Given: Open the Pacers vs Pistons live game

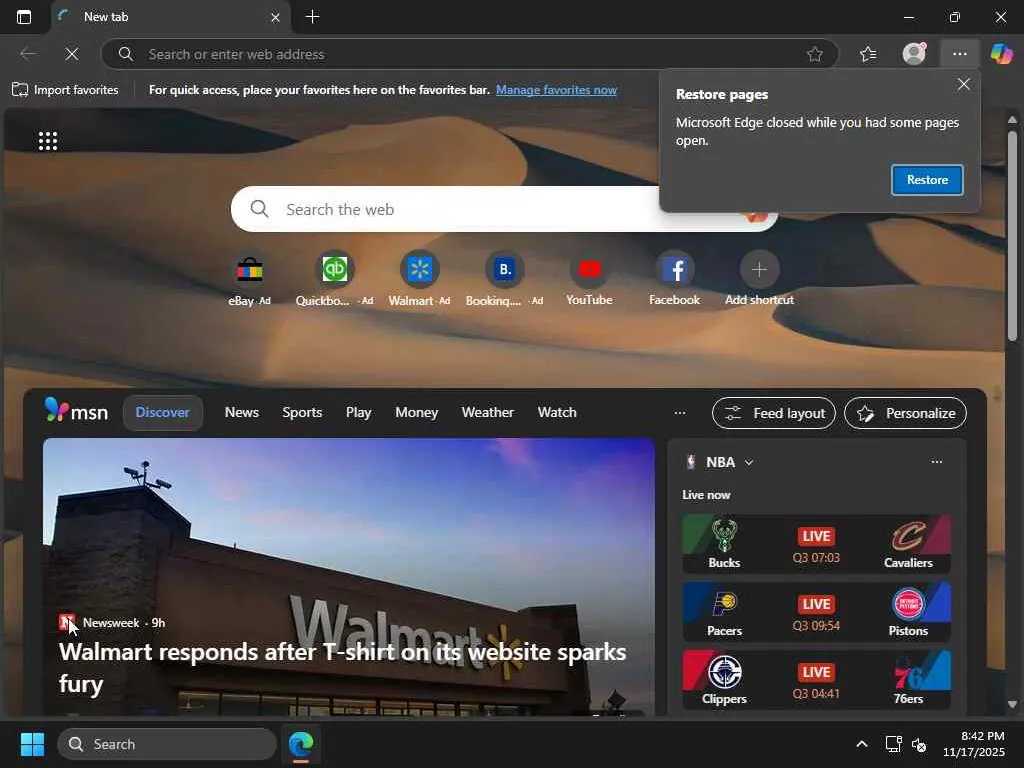Looking at the screenshot, I should click(x=816, y=612).
